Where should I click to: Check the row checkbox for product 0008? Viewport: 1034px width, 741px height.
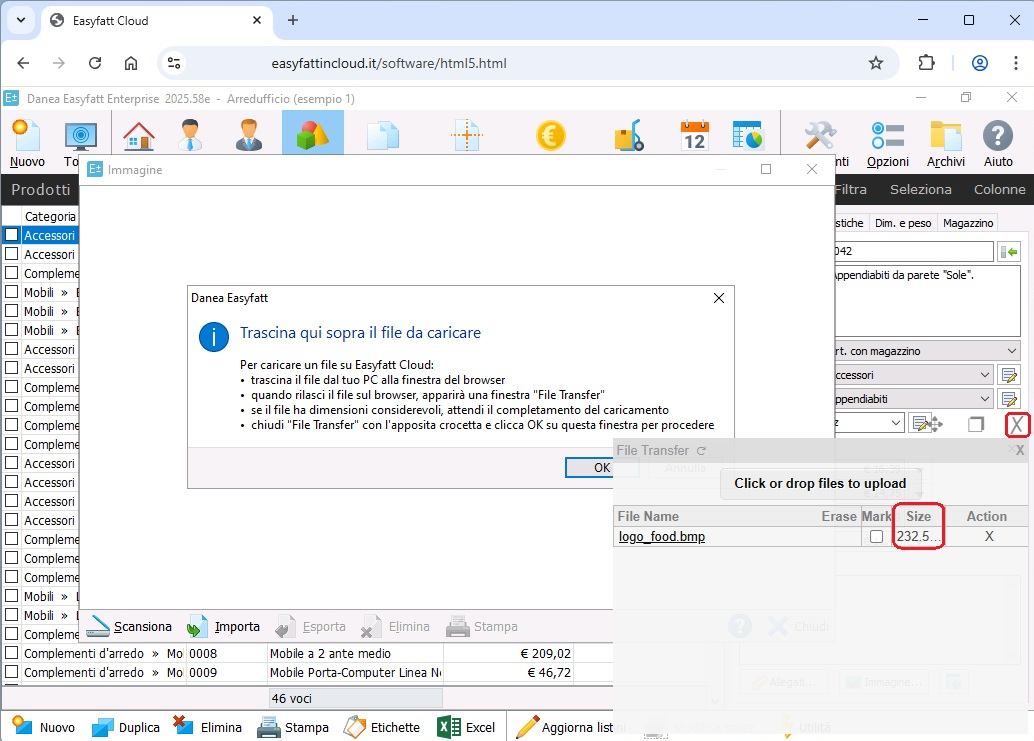pyautogui.click(x=12, y=653)
